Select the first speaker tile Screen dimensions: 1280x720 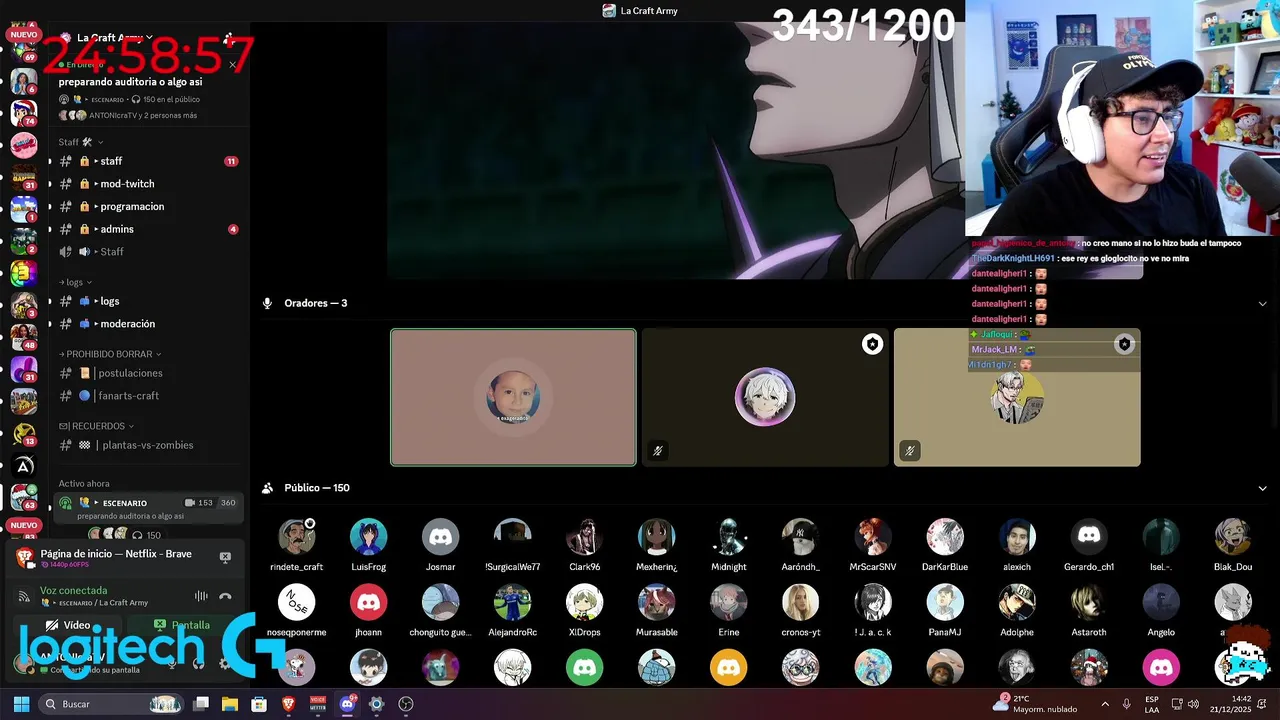pyautogui.click(x=513, y=397)
